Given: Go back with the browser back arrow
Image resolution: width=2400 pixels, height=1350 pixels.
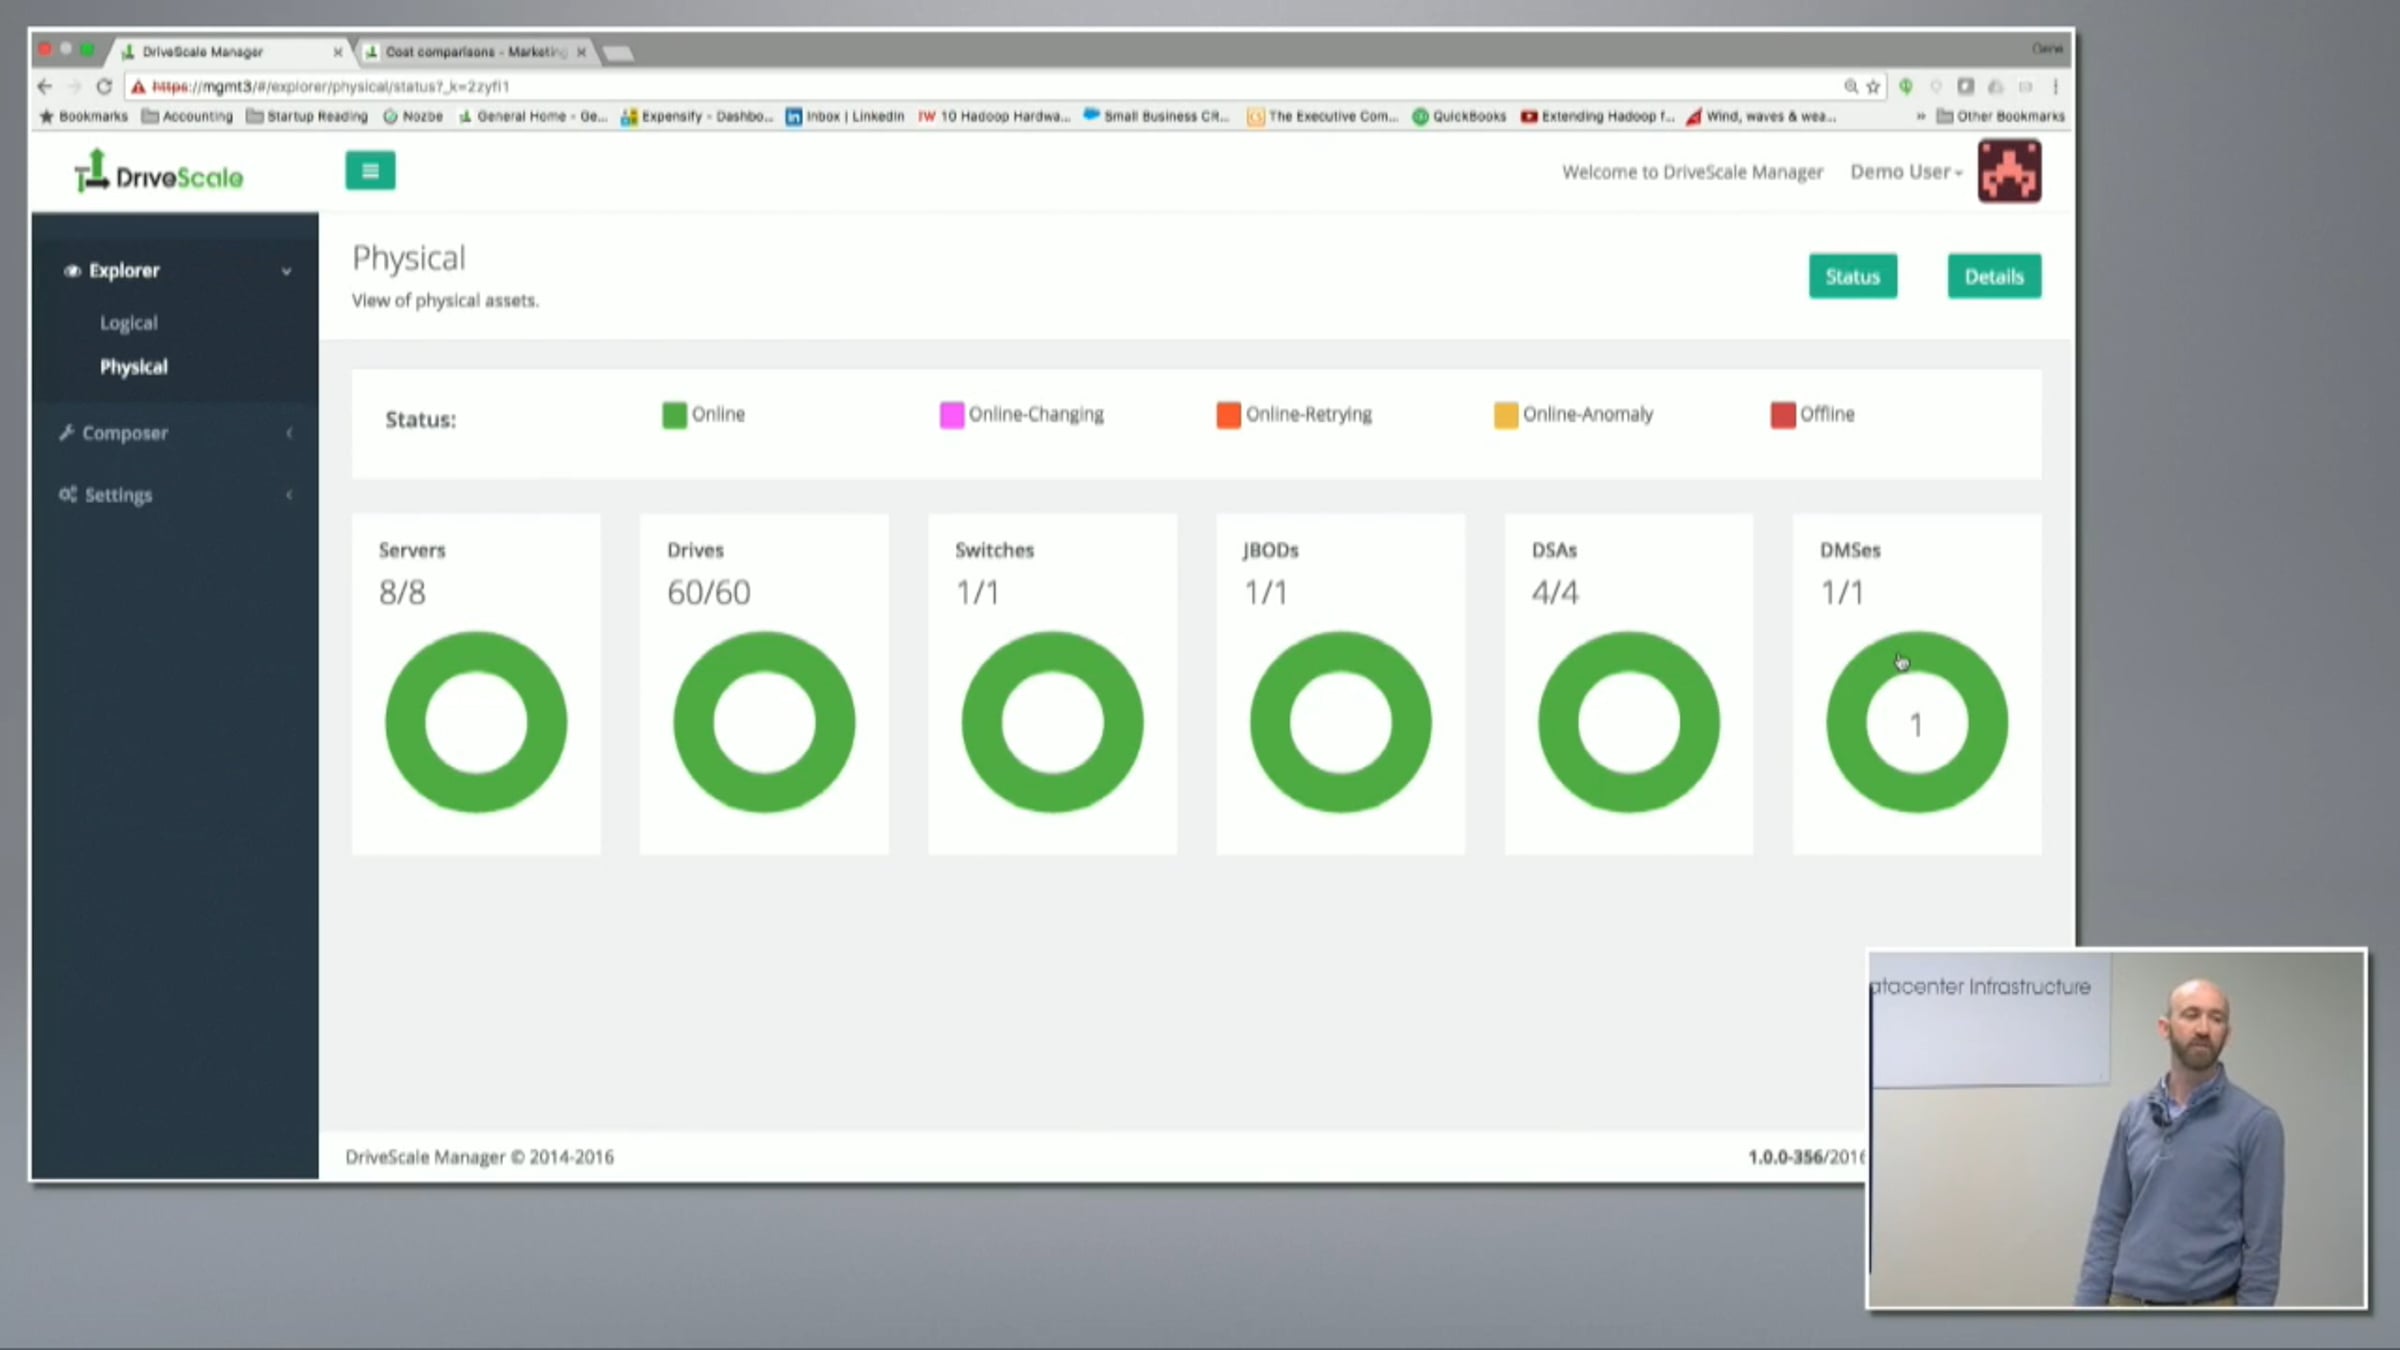Looking at the screenshot, I should (x=44, y=86).
